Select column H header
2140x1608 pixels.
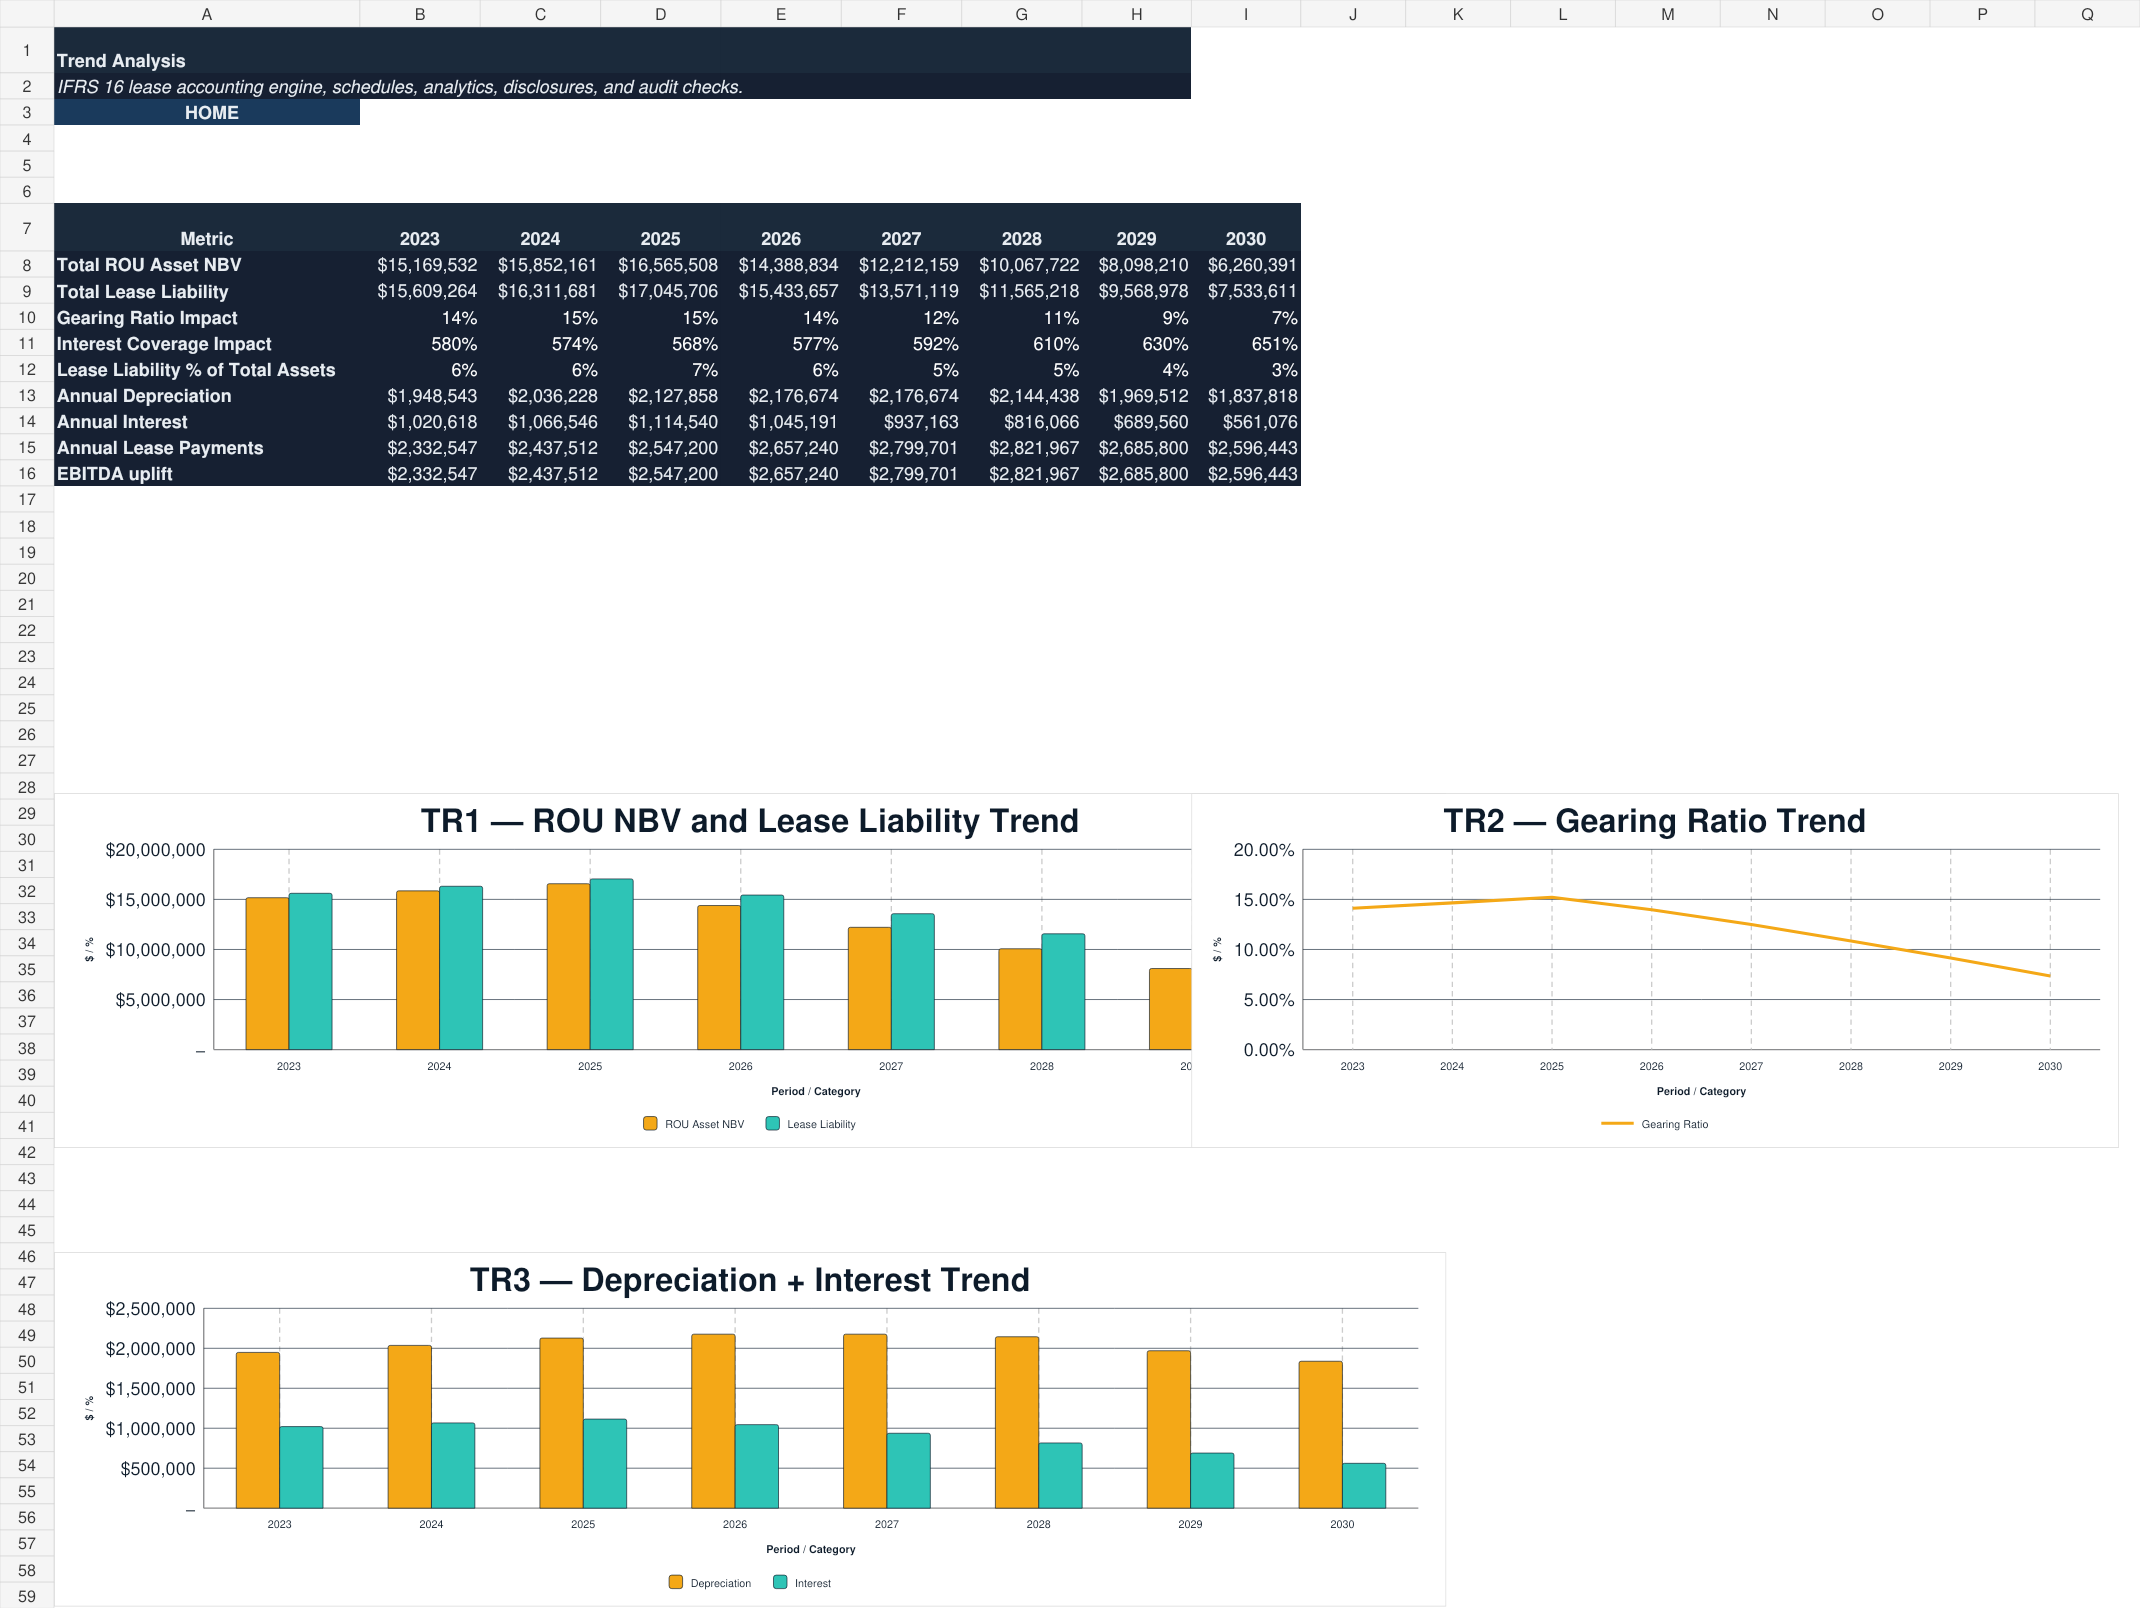(1136, 14)
